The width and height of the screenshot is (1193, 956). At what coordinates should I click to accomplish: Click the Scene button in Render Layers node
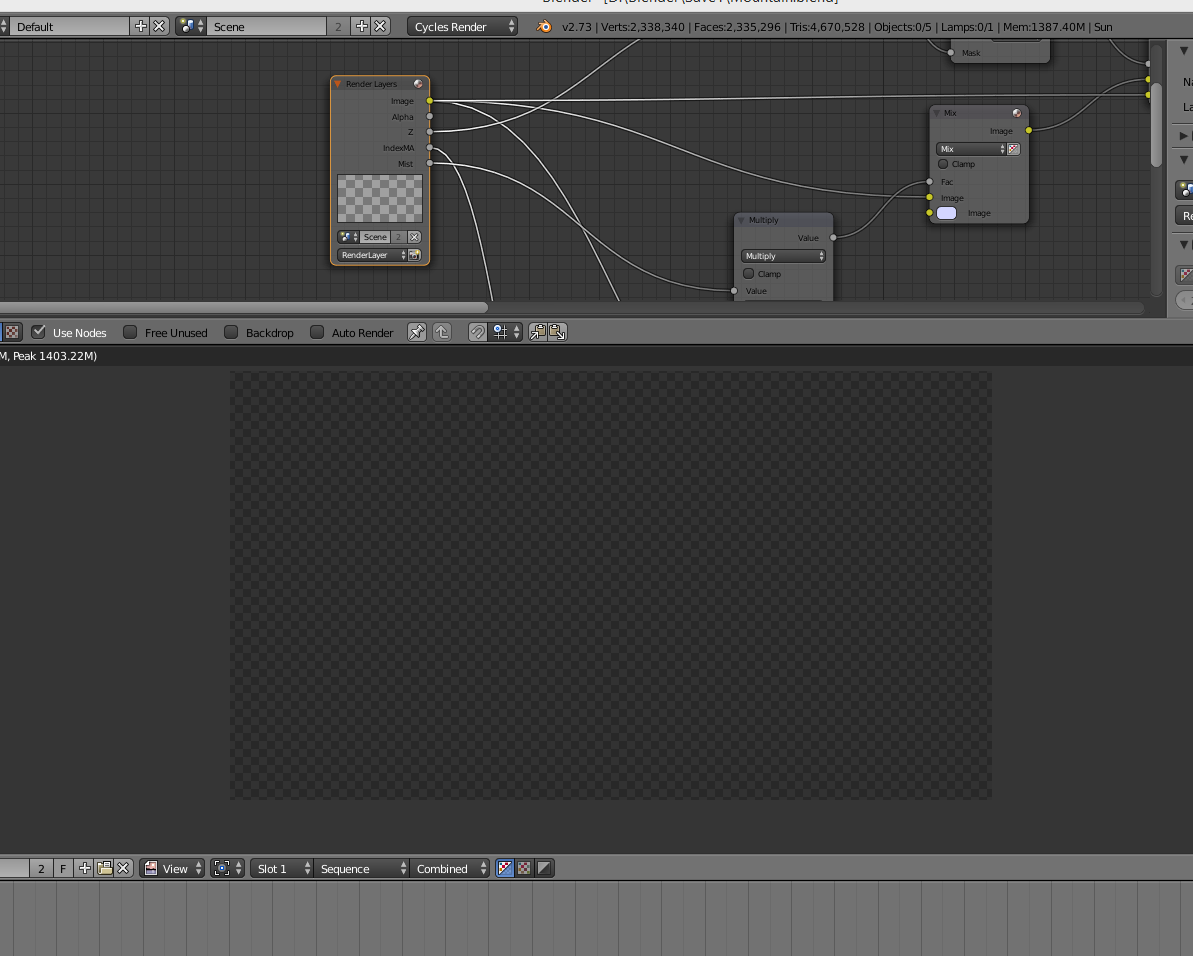(375, 237)
